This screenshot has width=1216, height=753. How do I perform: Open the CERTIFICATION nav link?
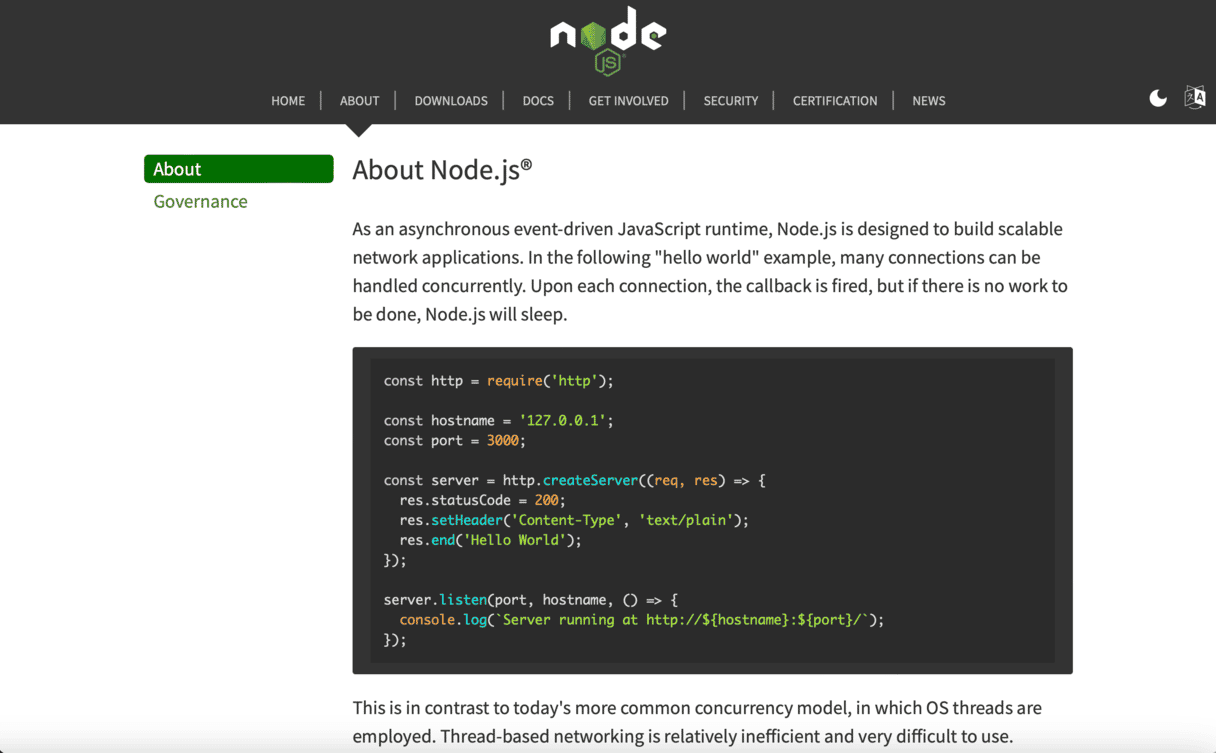(x=834, y=101)
